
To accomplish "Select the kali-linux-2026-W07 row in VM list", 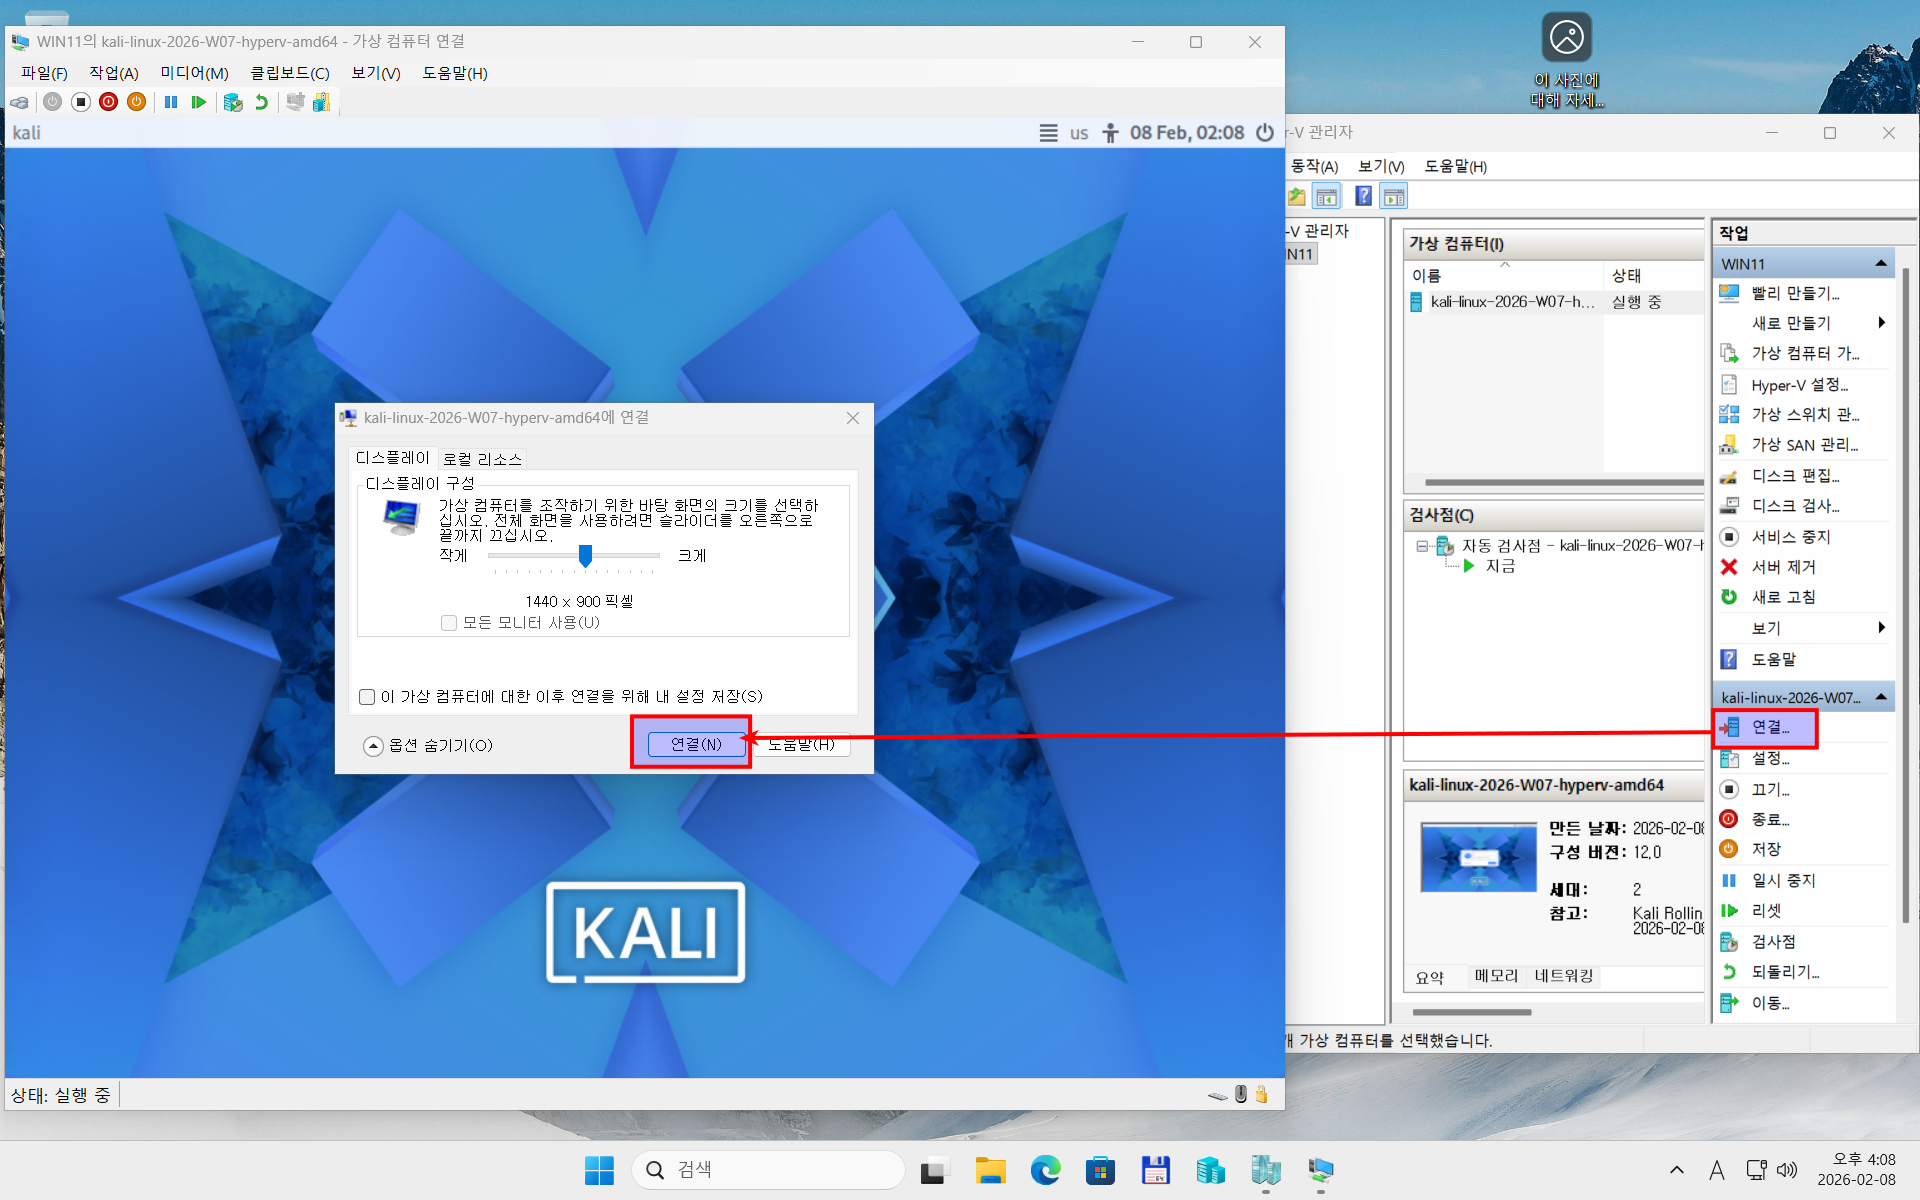I will 1555,302.
